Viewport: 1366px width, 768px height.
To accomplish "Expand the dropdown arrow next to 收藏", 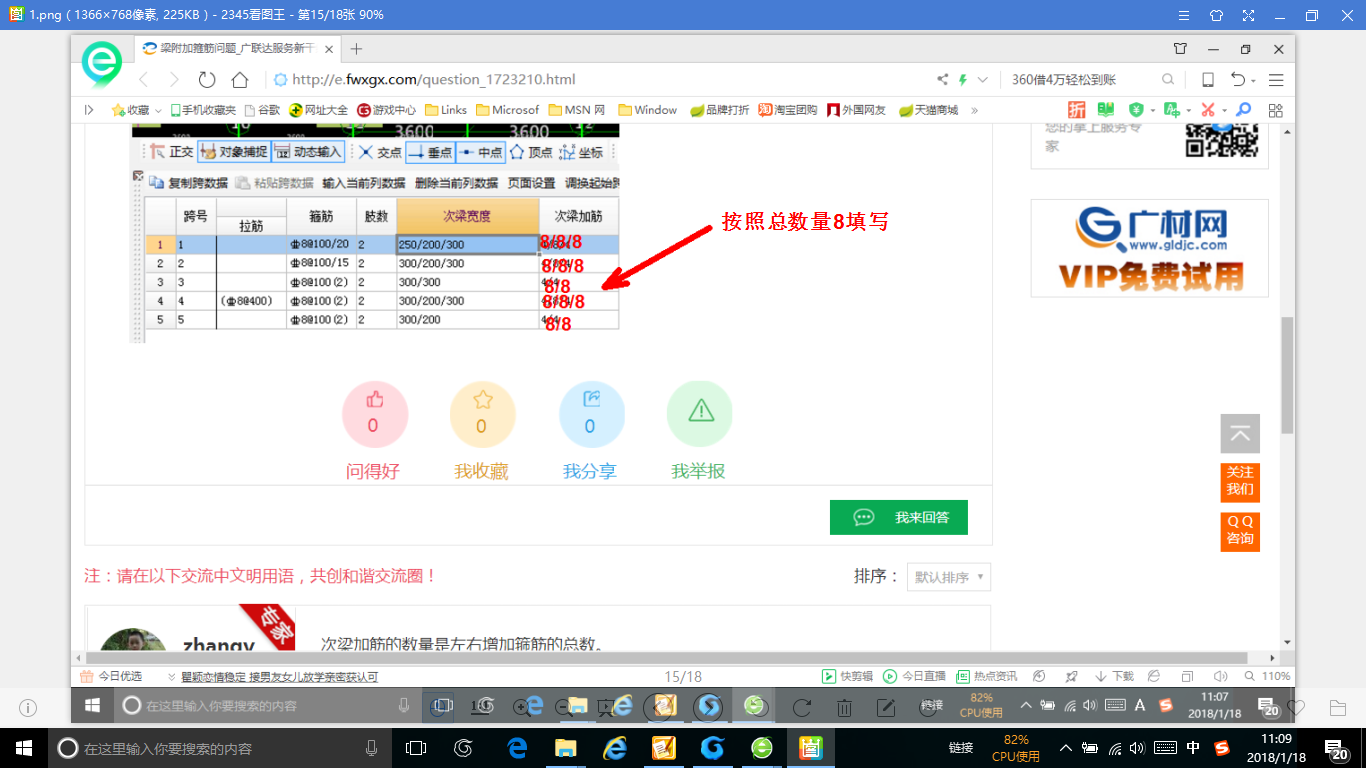I will point(158,111).
